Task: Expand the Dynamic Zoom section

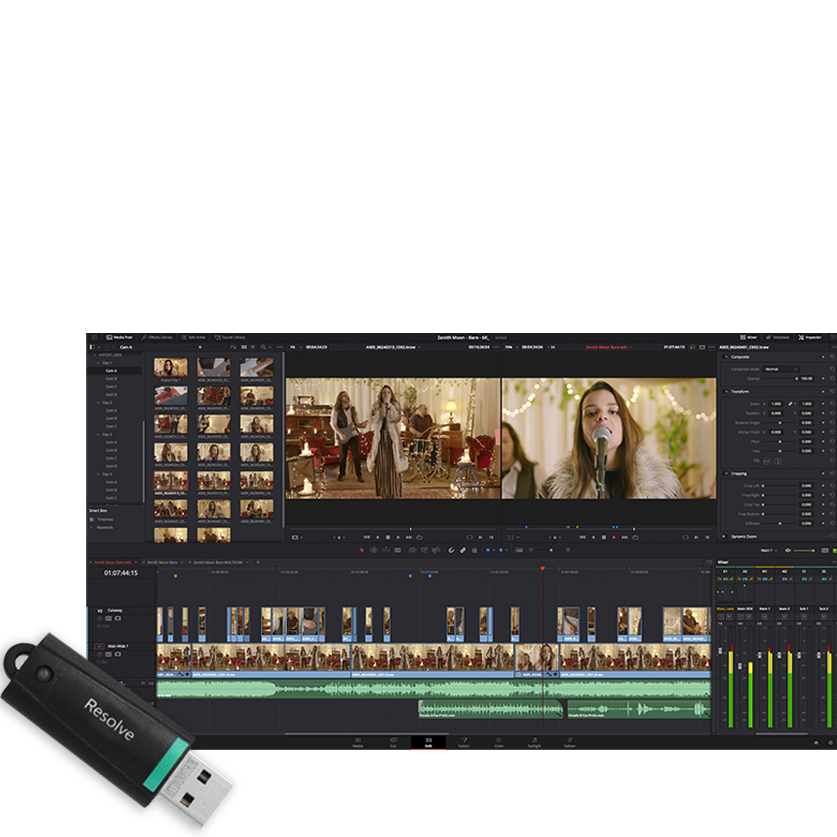Action: [x=743, y=535]
